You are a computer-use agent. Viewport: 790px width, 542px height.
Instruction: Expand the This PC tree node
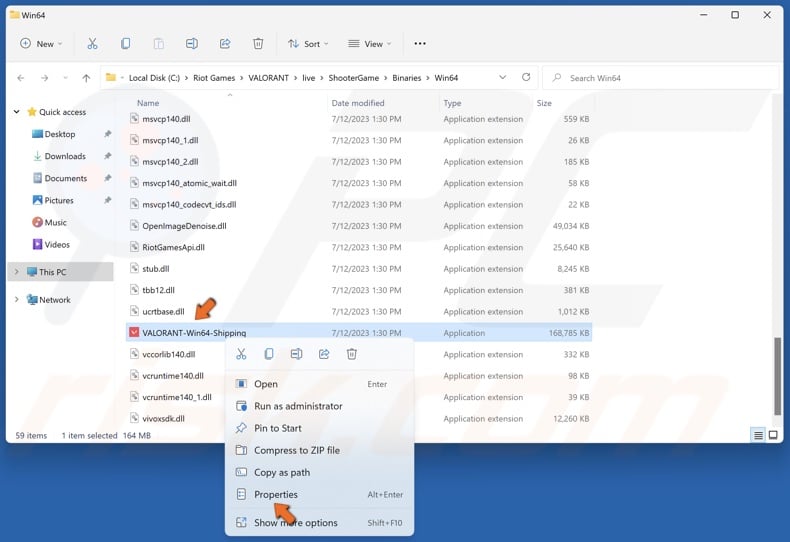17,272
